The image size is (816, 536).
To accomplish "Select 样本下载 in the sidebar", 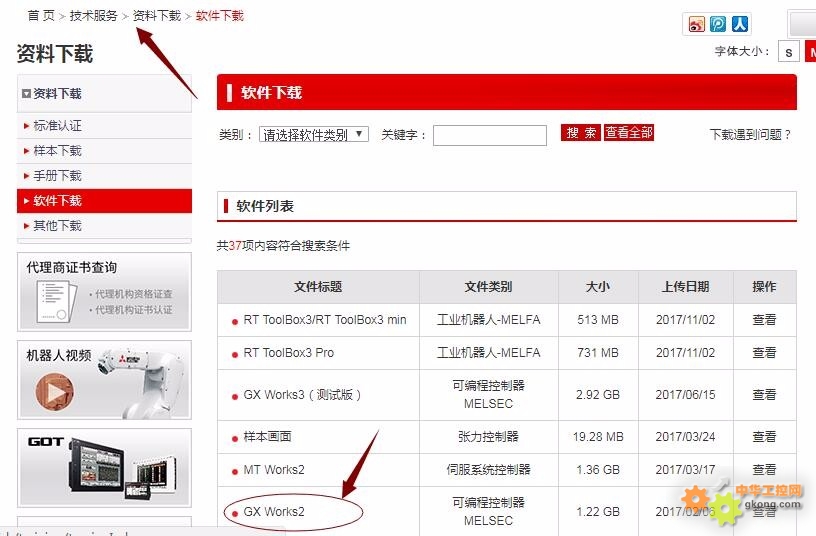I will coord(104,151).
